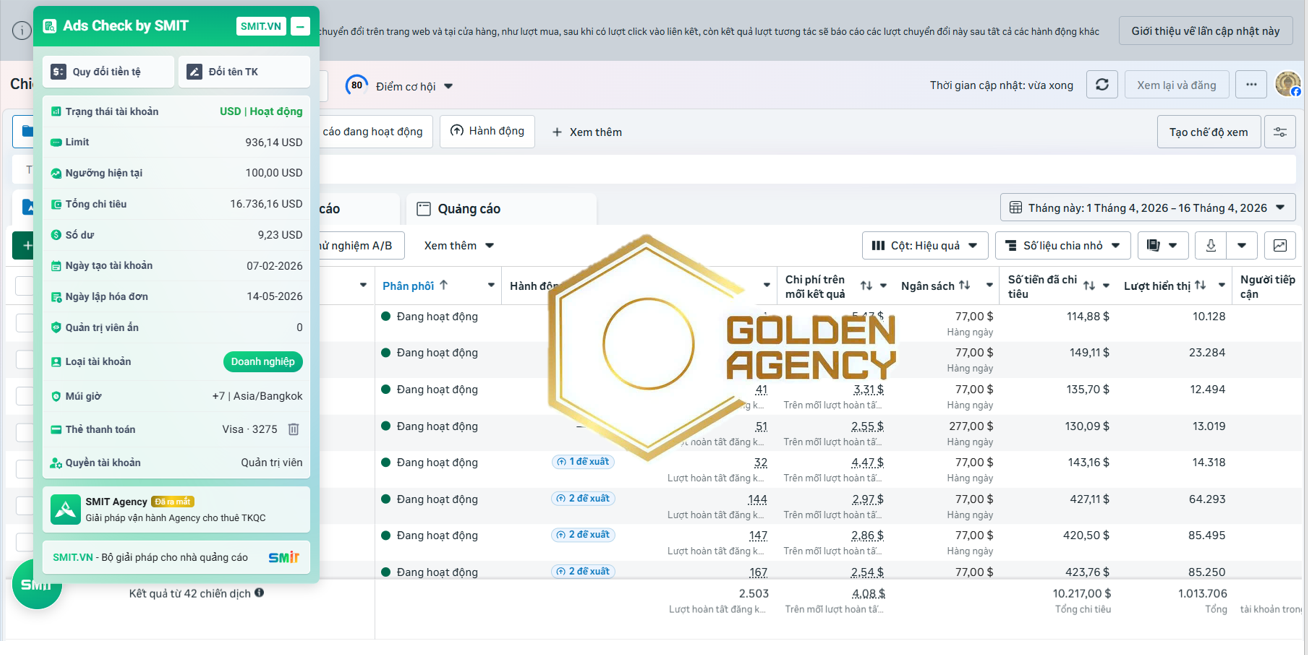Click the Người tiếp cận column header

pyautogui.click(x=1268, y=287)
